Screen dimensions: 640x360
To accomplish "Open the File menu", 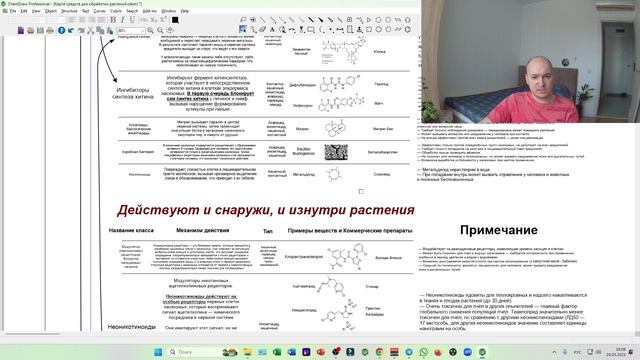I will [x=13, y=11].
